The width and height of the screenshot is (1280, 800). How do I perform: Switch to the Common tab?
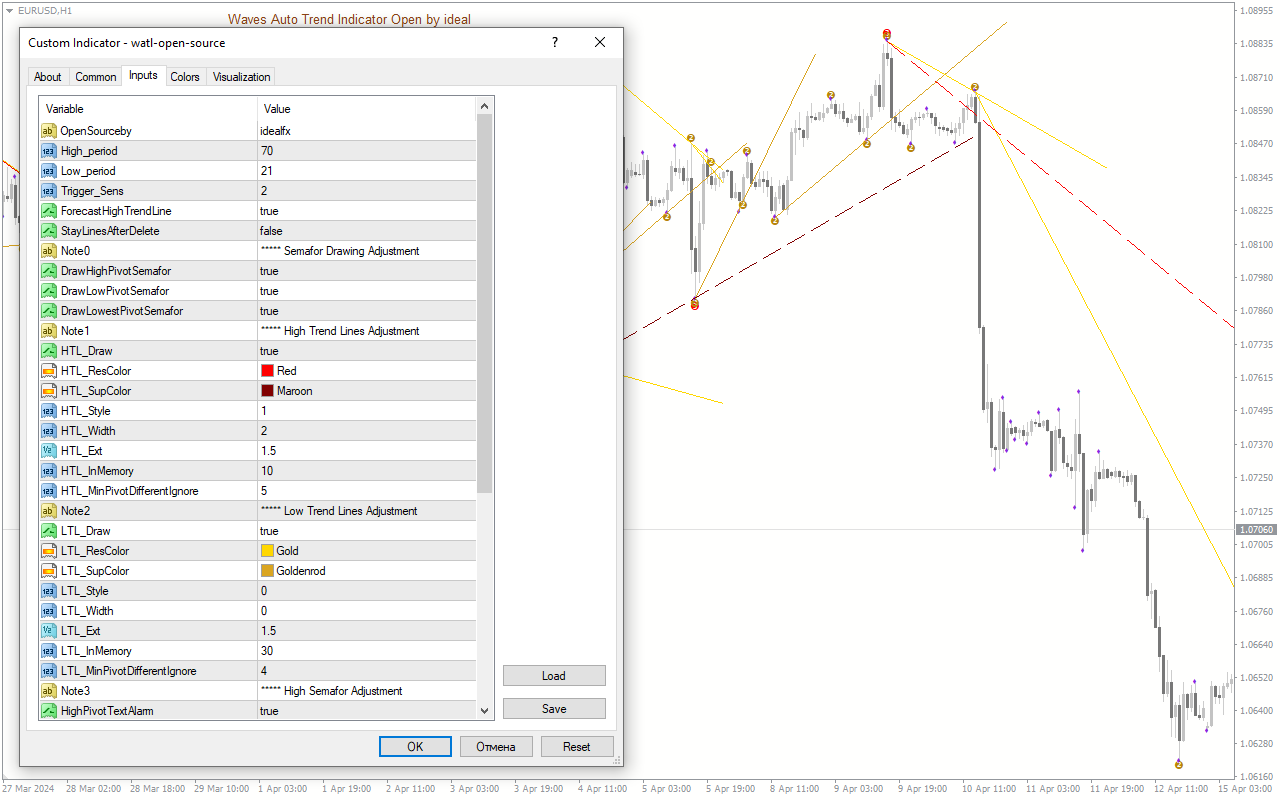click(96, 77)
